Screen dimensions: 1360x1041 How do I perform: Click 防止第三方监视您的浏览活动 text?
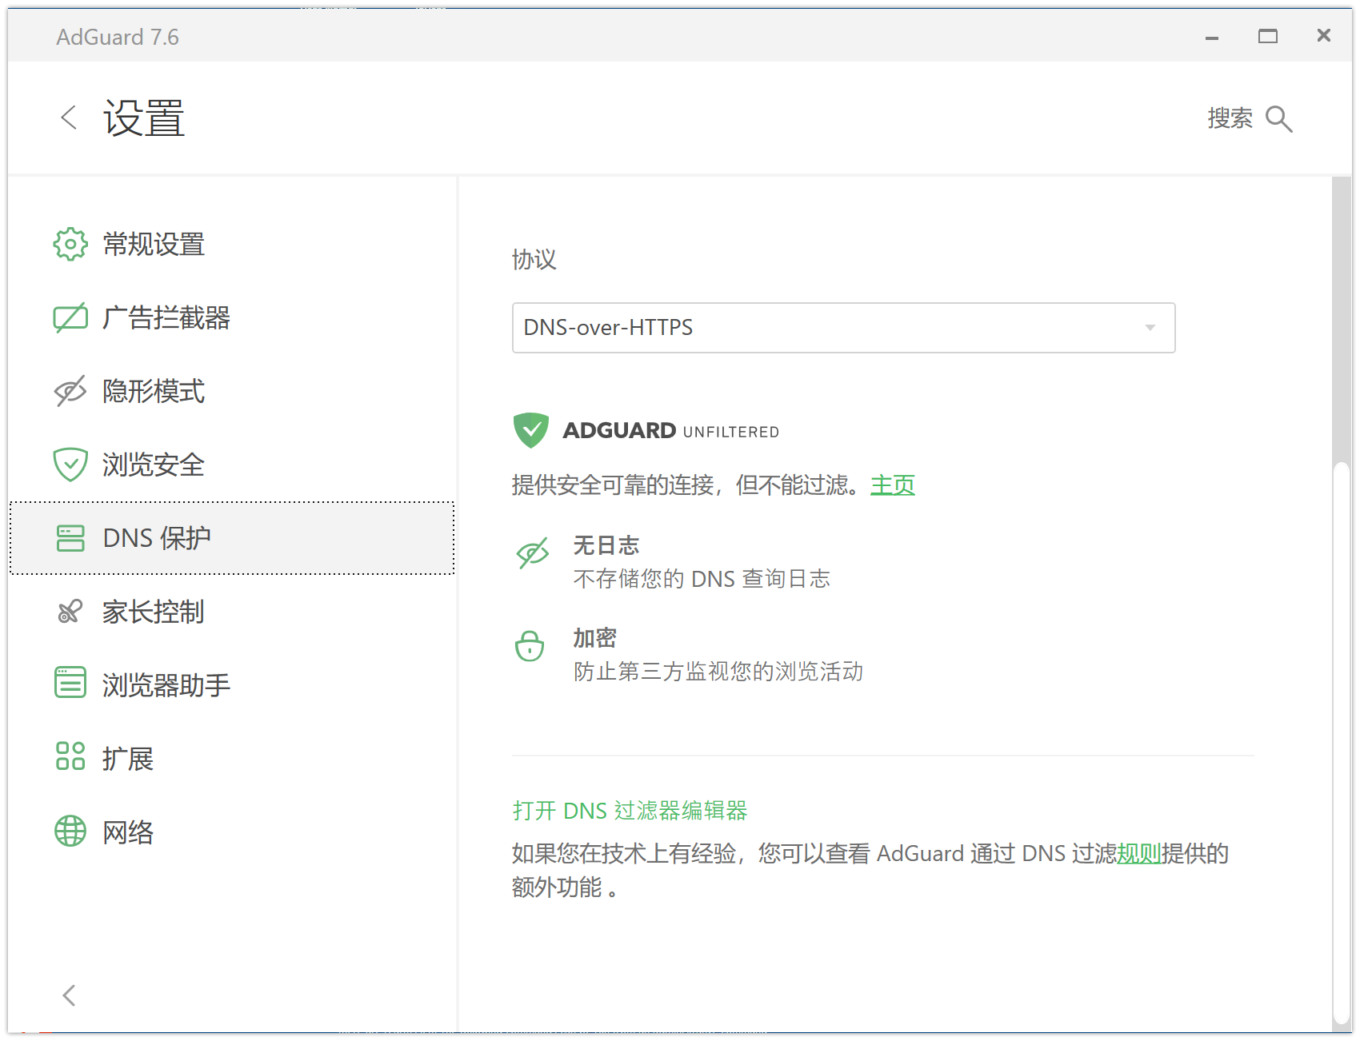coord(718,672)
